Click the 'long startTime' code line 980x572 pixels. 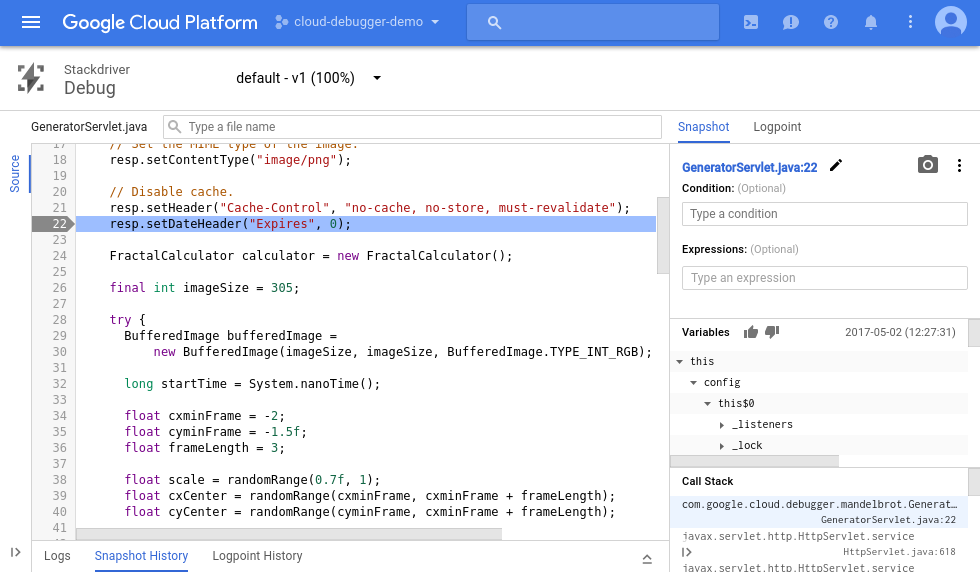click(x=252, y=384)
